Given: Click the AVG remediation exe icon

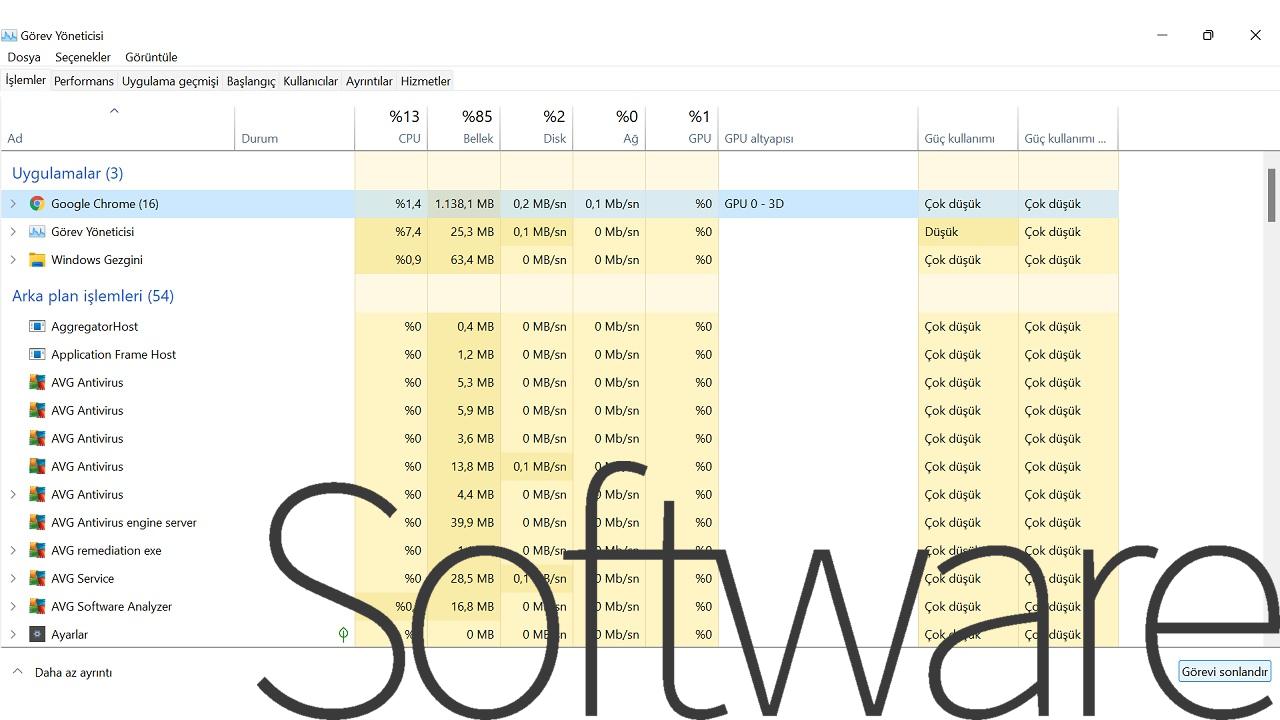Looking at the screenshot, I should 37,551.
